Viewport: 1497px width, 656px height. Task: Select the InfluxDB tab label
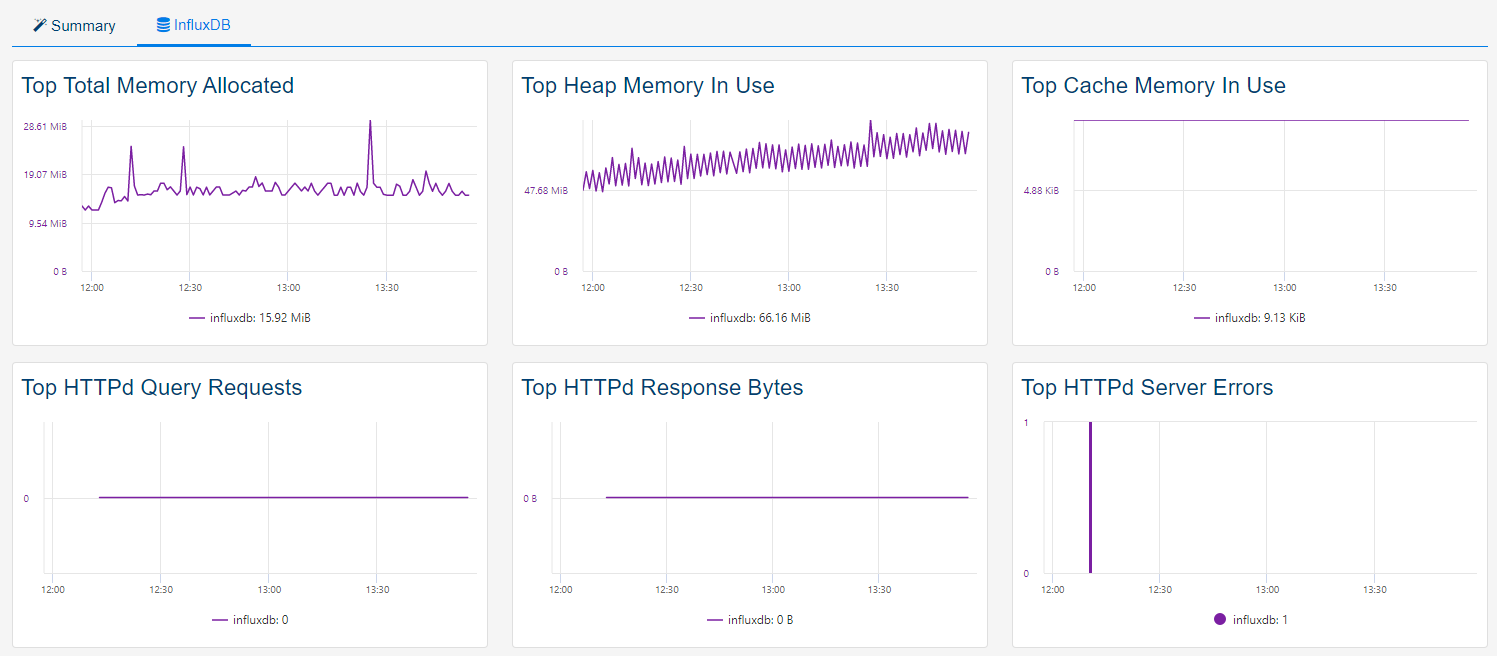pos(202,25)
